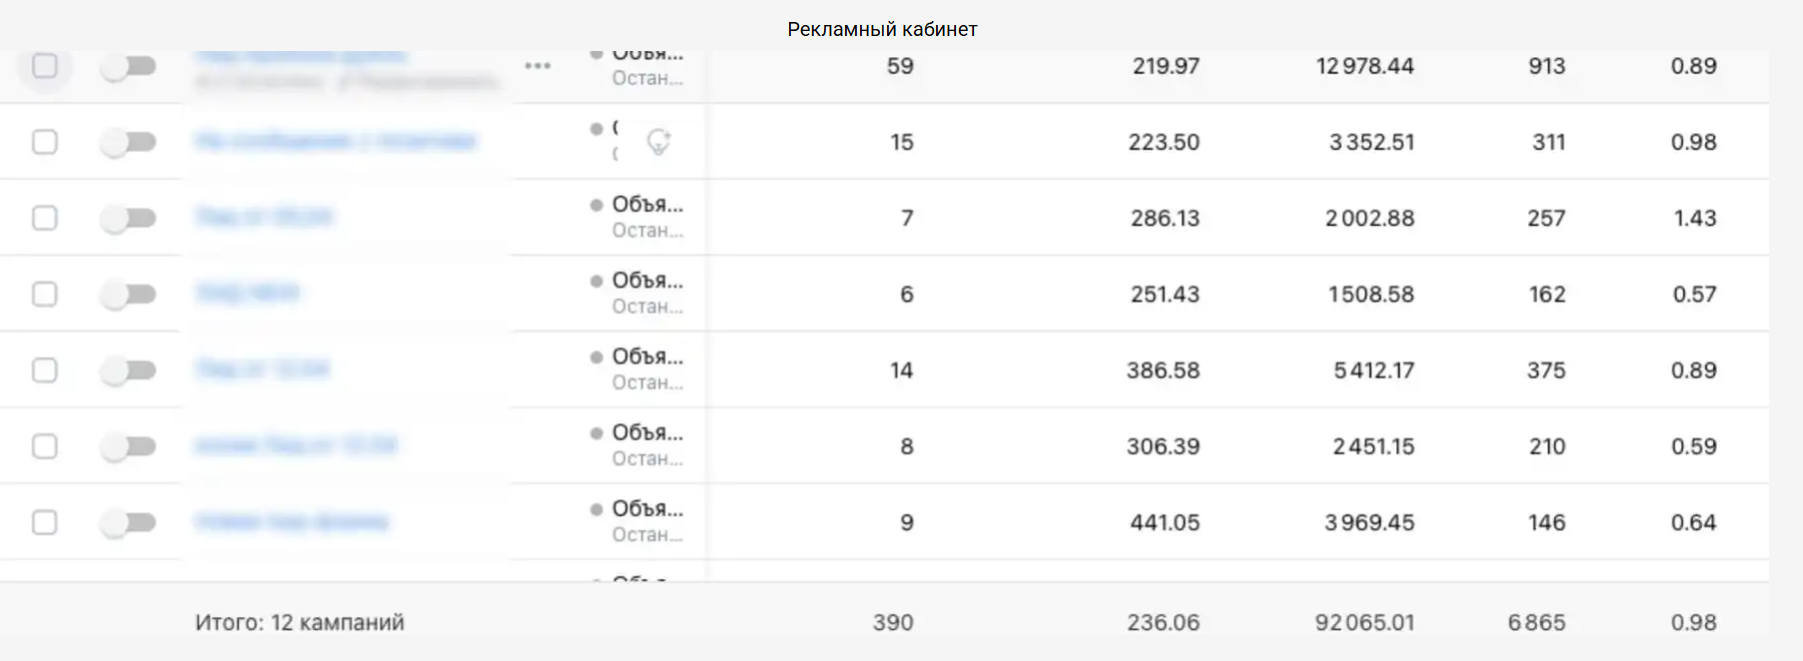Screen dimensions: 1803x661
Task: Toggle the campaign switch in the 12 978.44 row
Action: coord(129,66)
